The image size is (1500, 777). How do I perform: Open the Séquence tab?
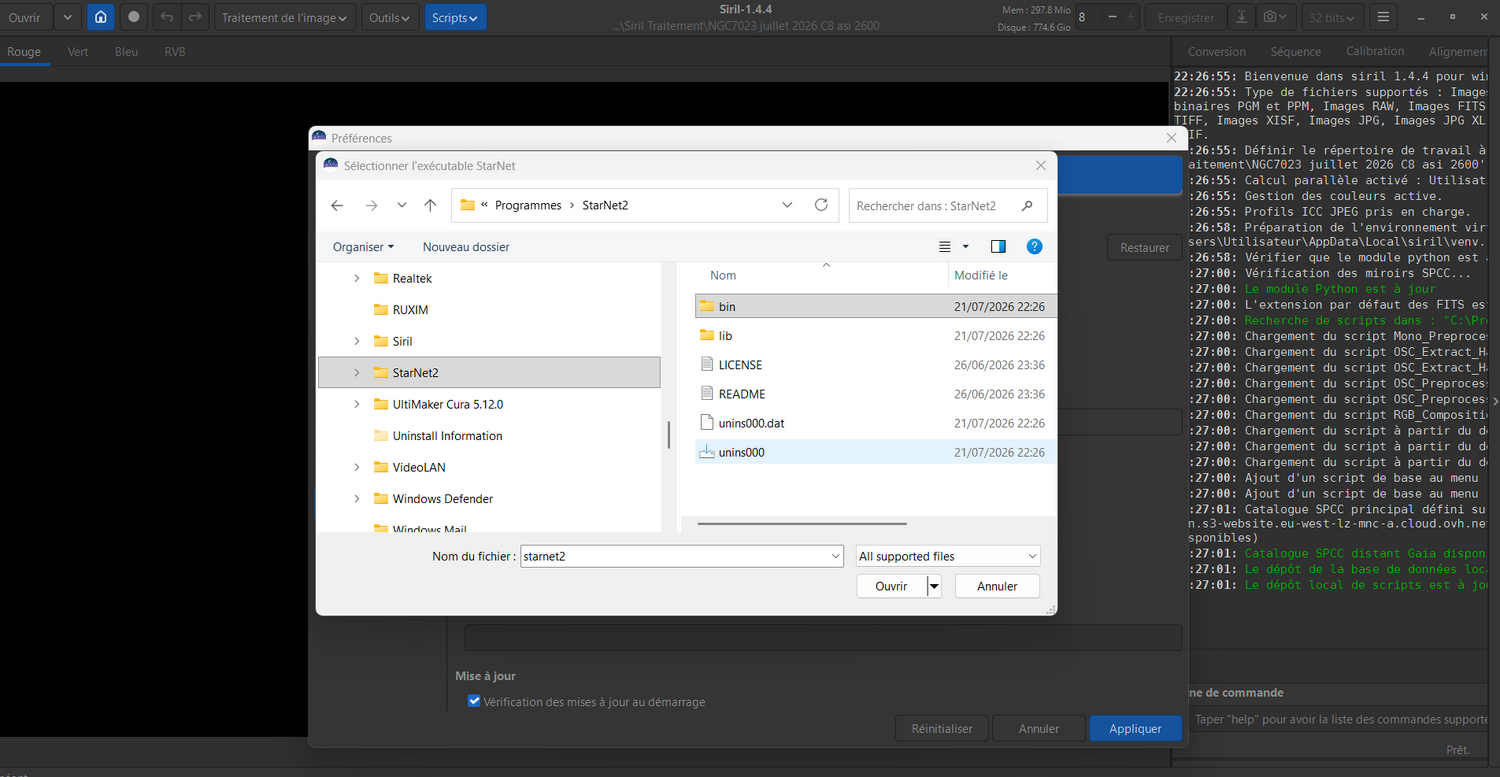[1296, 52]
